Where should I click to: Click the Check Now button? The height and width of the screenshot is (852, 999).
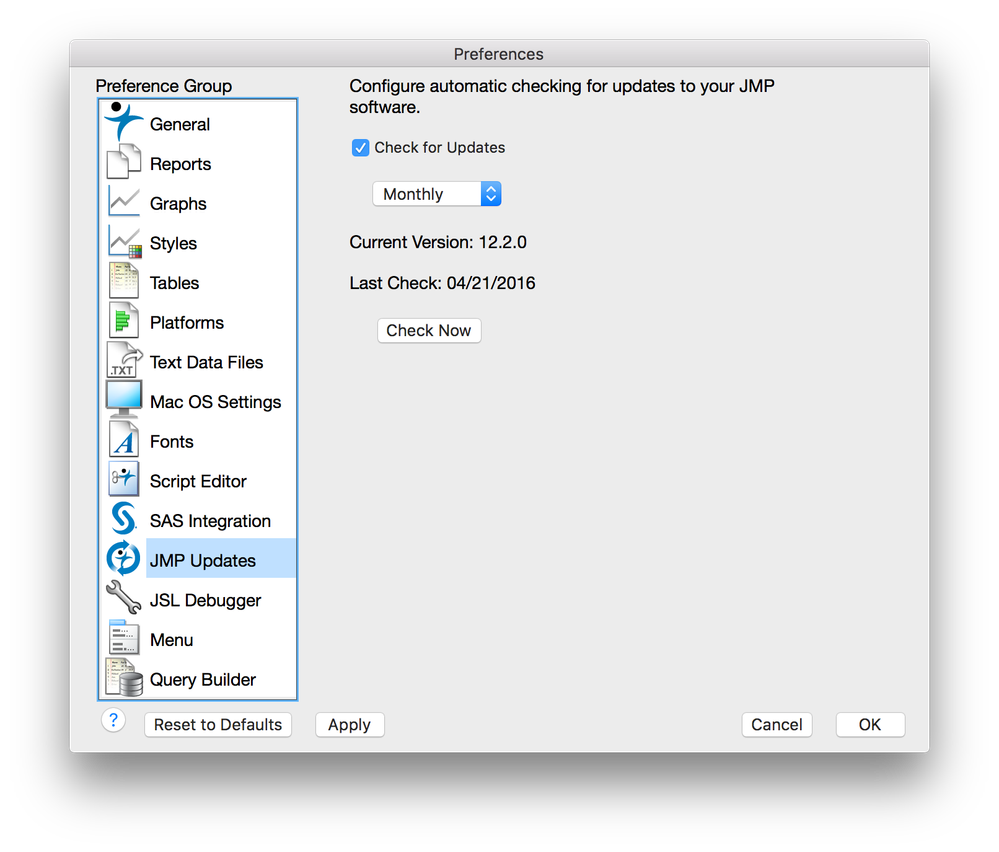tap(429, 331)
